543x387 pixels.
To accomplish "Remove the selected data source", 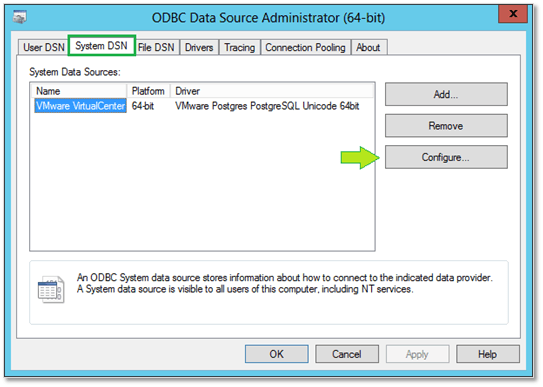I will (446, 126).
